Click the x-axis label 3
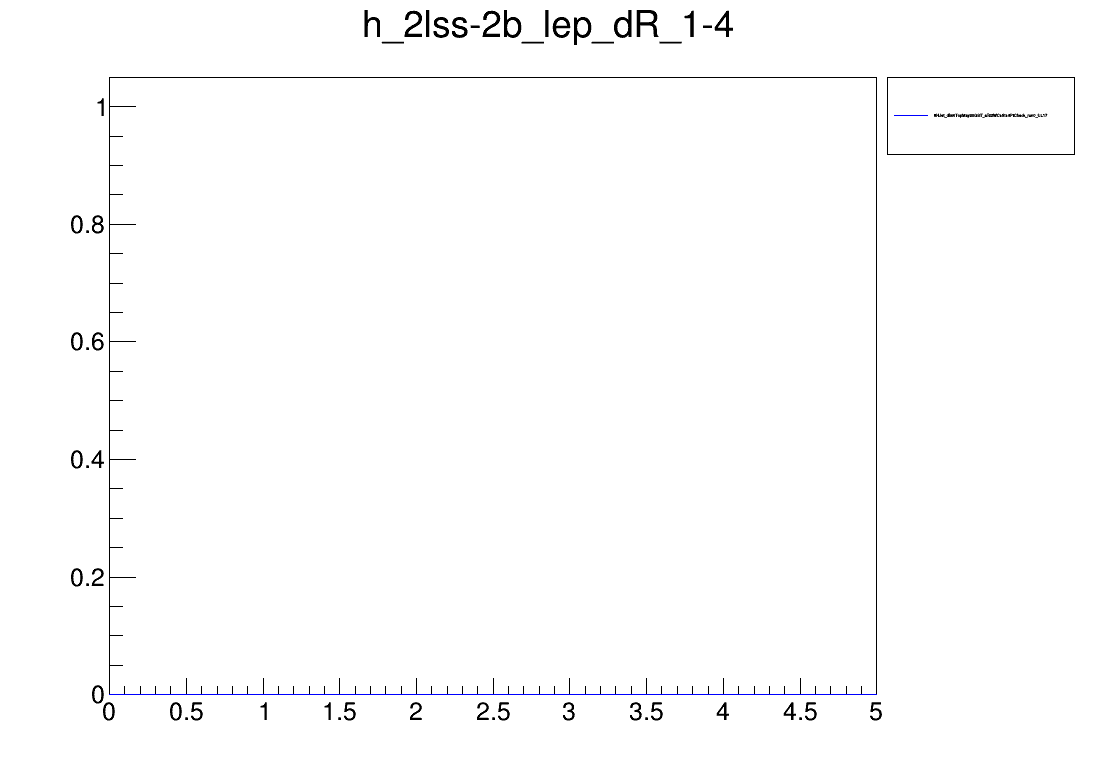Viewport: 1096px width, 772px height. tap(569, 713)
